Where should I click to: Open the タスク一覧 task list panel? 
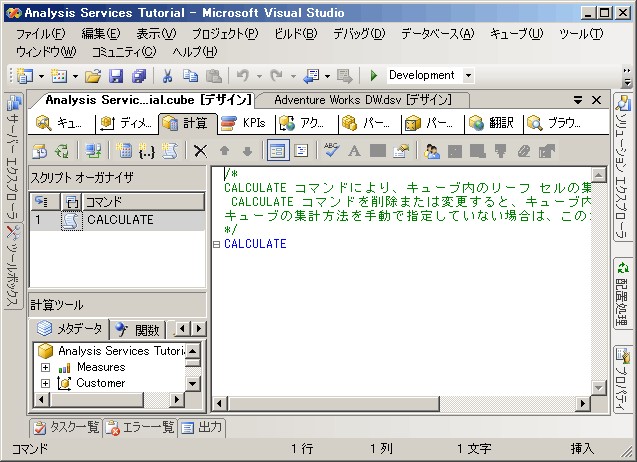point(66,427)
